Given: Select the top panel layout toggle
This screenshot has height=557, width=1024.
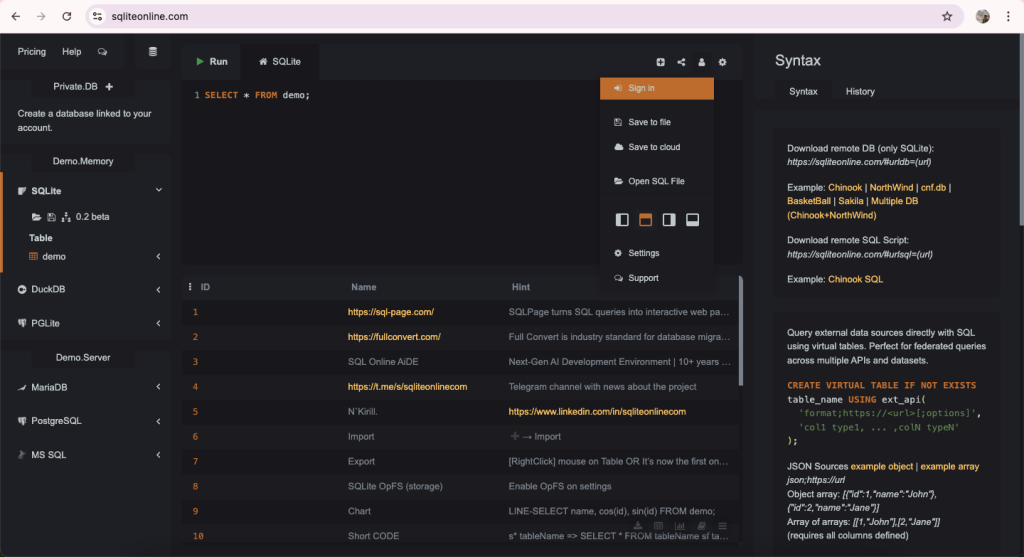Looking at the screenshot, I should coord(645,220).
